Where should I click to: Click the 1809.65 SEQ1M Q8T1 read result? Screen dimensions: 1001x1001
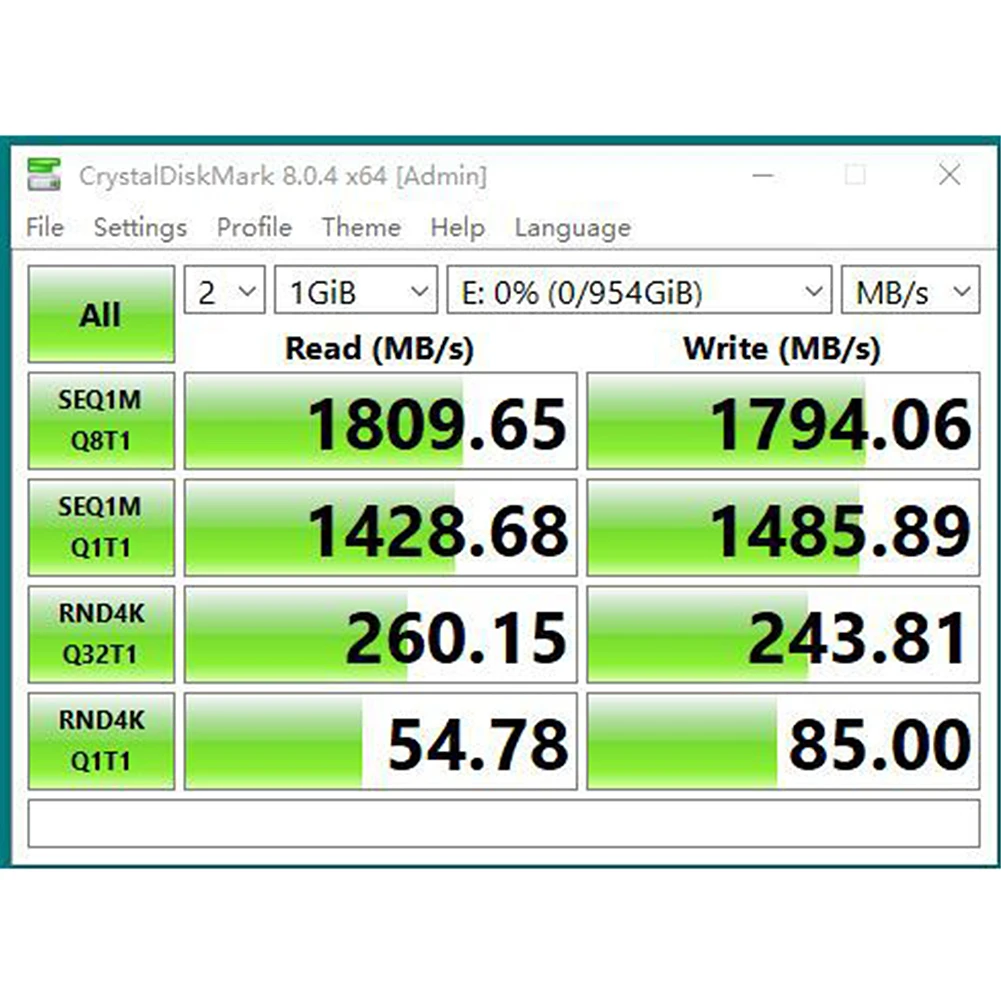[x=380, y=421]
